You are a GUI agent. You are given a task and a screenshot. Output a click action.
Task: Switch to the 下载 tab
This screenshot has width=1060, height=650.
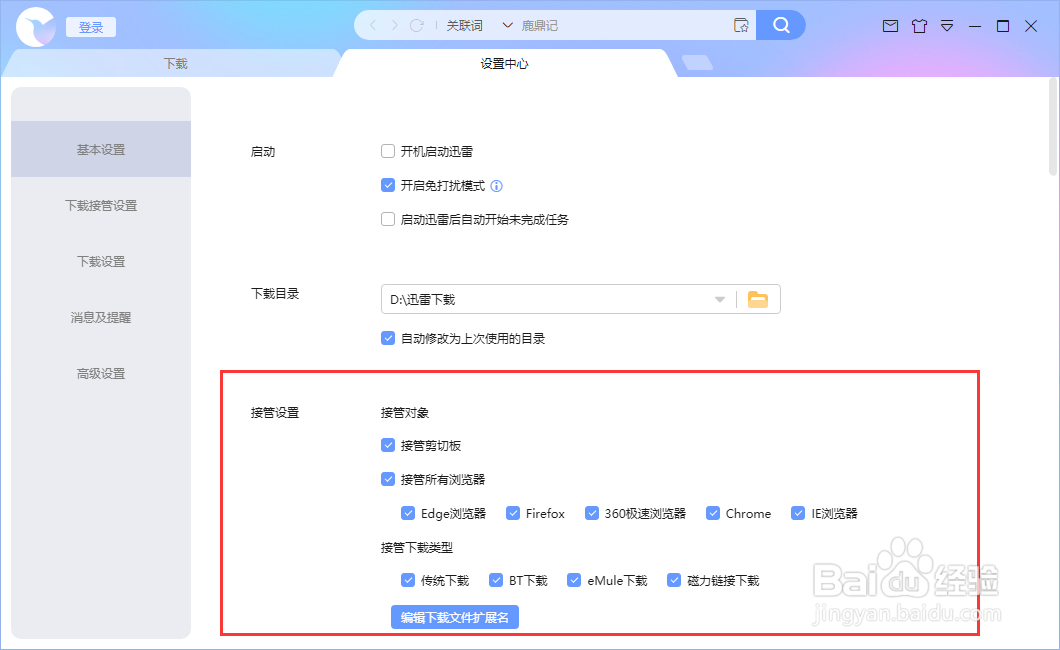pyautogui.click(x=174, y=64)
